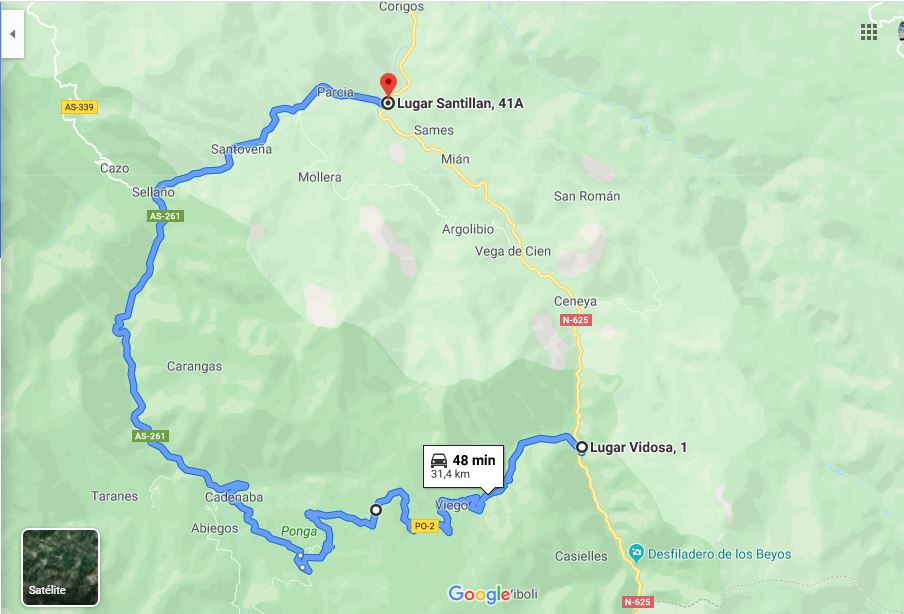Viewport: 904px width, 614px height.
Task: Click the upper AS-261 road shield
Action: 165,216
